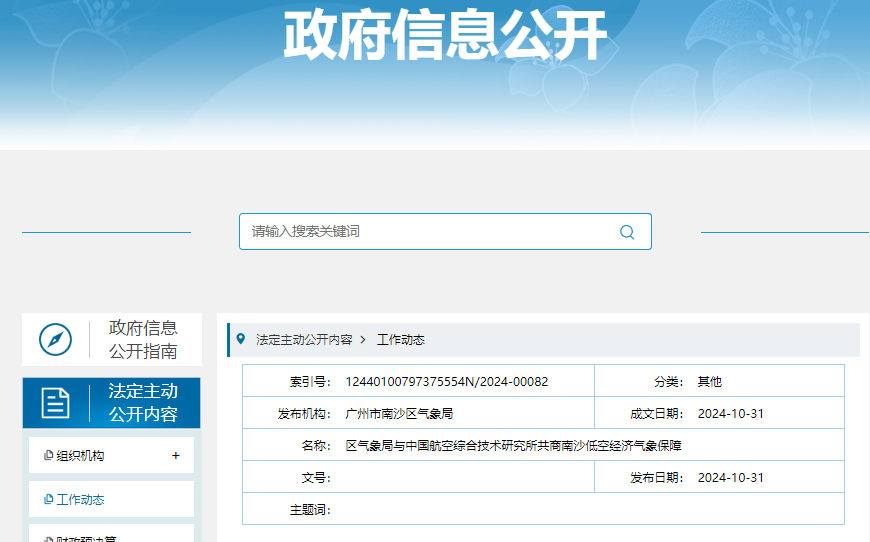This screenshot has width=870, height=542.
Task: Click the small page icon beside 工作动态
Action: pos(48,500)
